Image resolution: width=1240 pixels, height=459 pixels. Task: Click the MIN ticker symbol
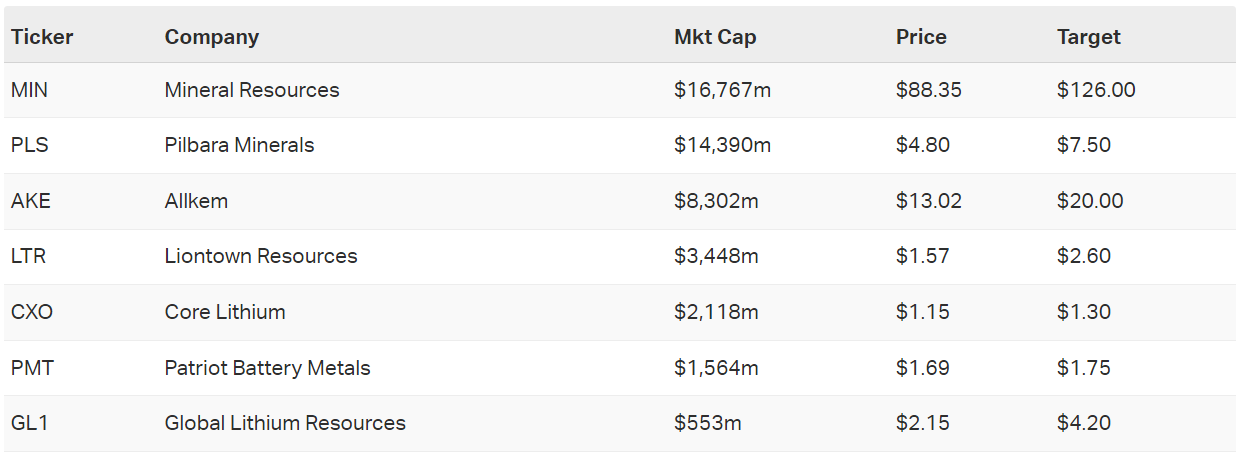point(29,90)
